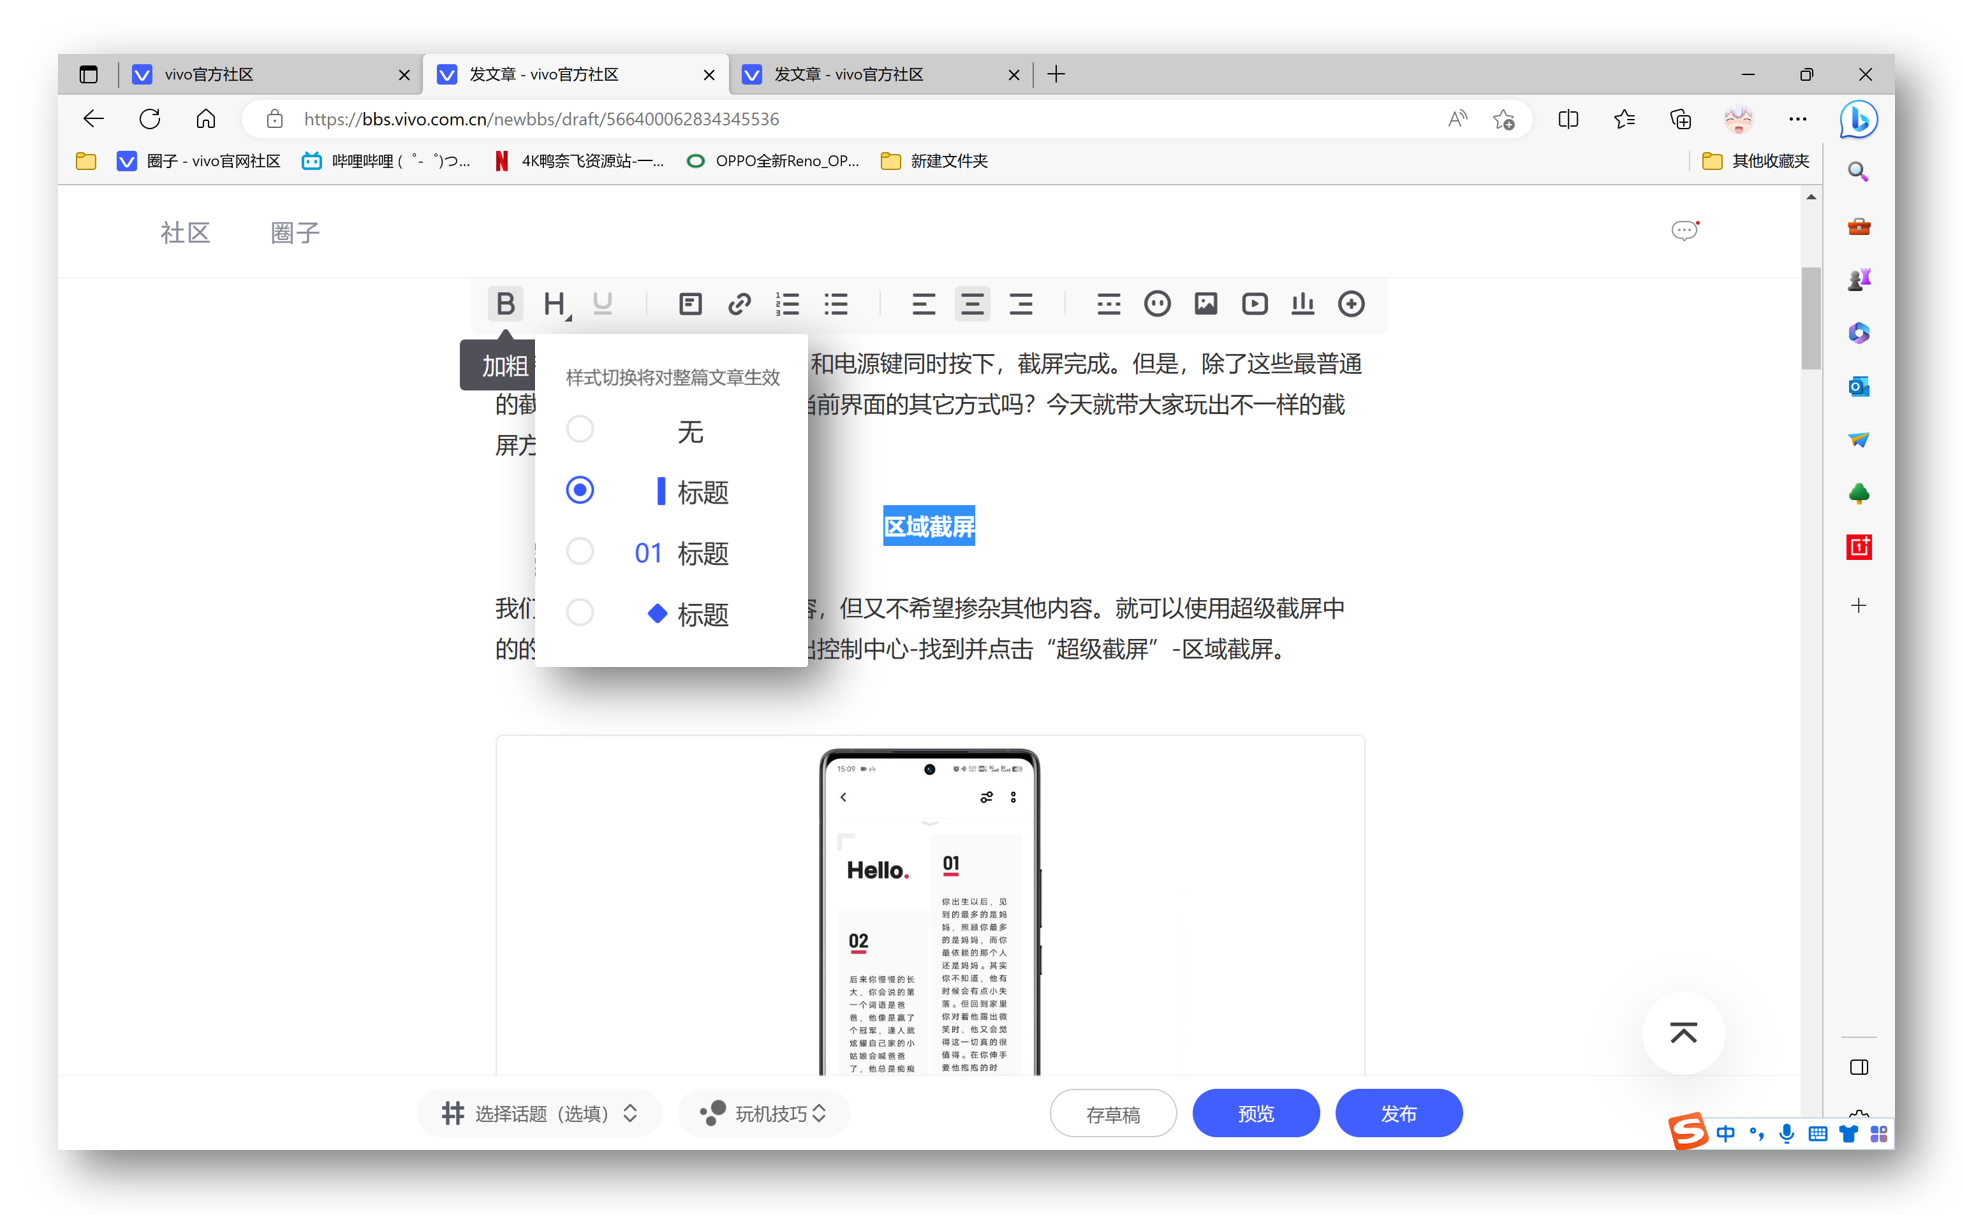Image resolution: width=1963 pixels, height=1215 pixels.
Task: Click the highlighted 区域截屏 heading
Action: [929, 526]
